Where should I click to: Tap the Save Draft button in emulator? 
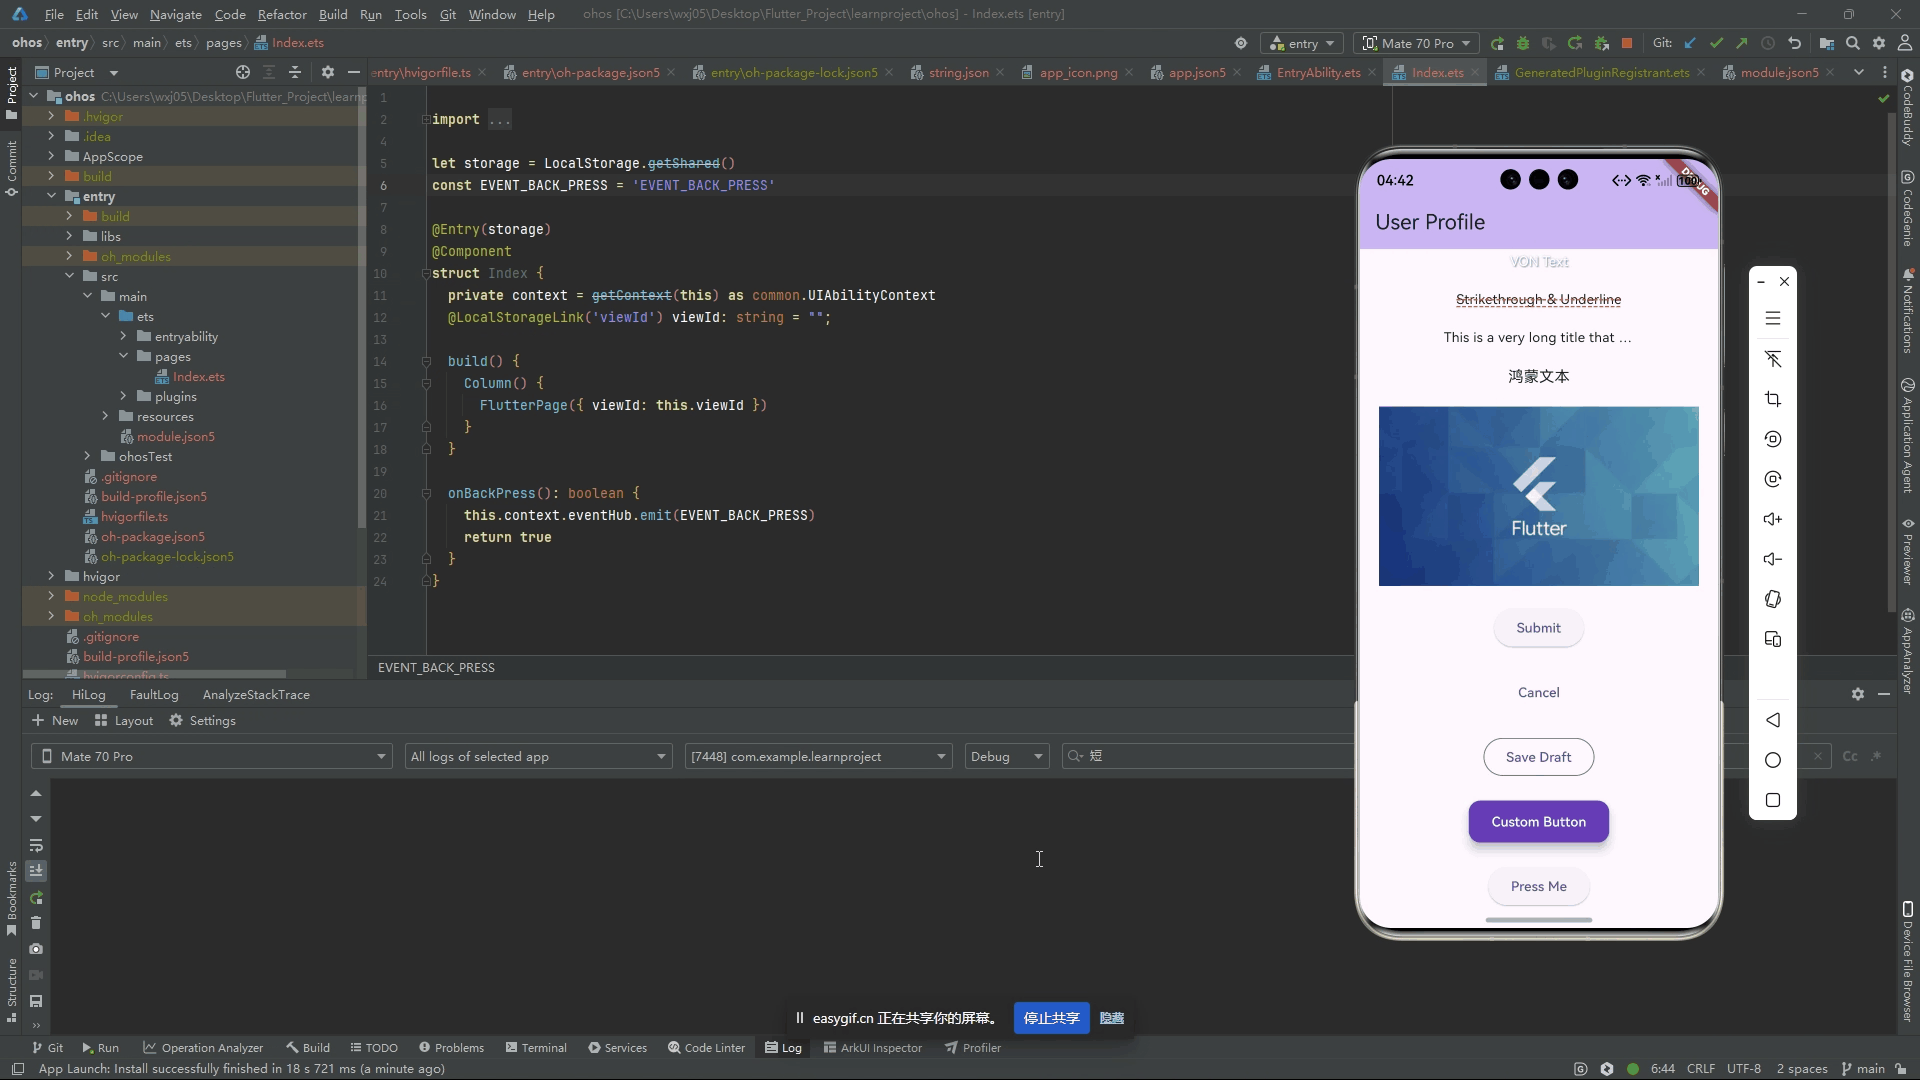pos(1538,757)
